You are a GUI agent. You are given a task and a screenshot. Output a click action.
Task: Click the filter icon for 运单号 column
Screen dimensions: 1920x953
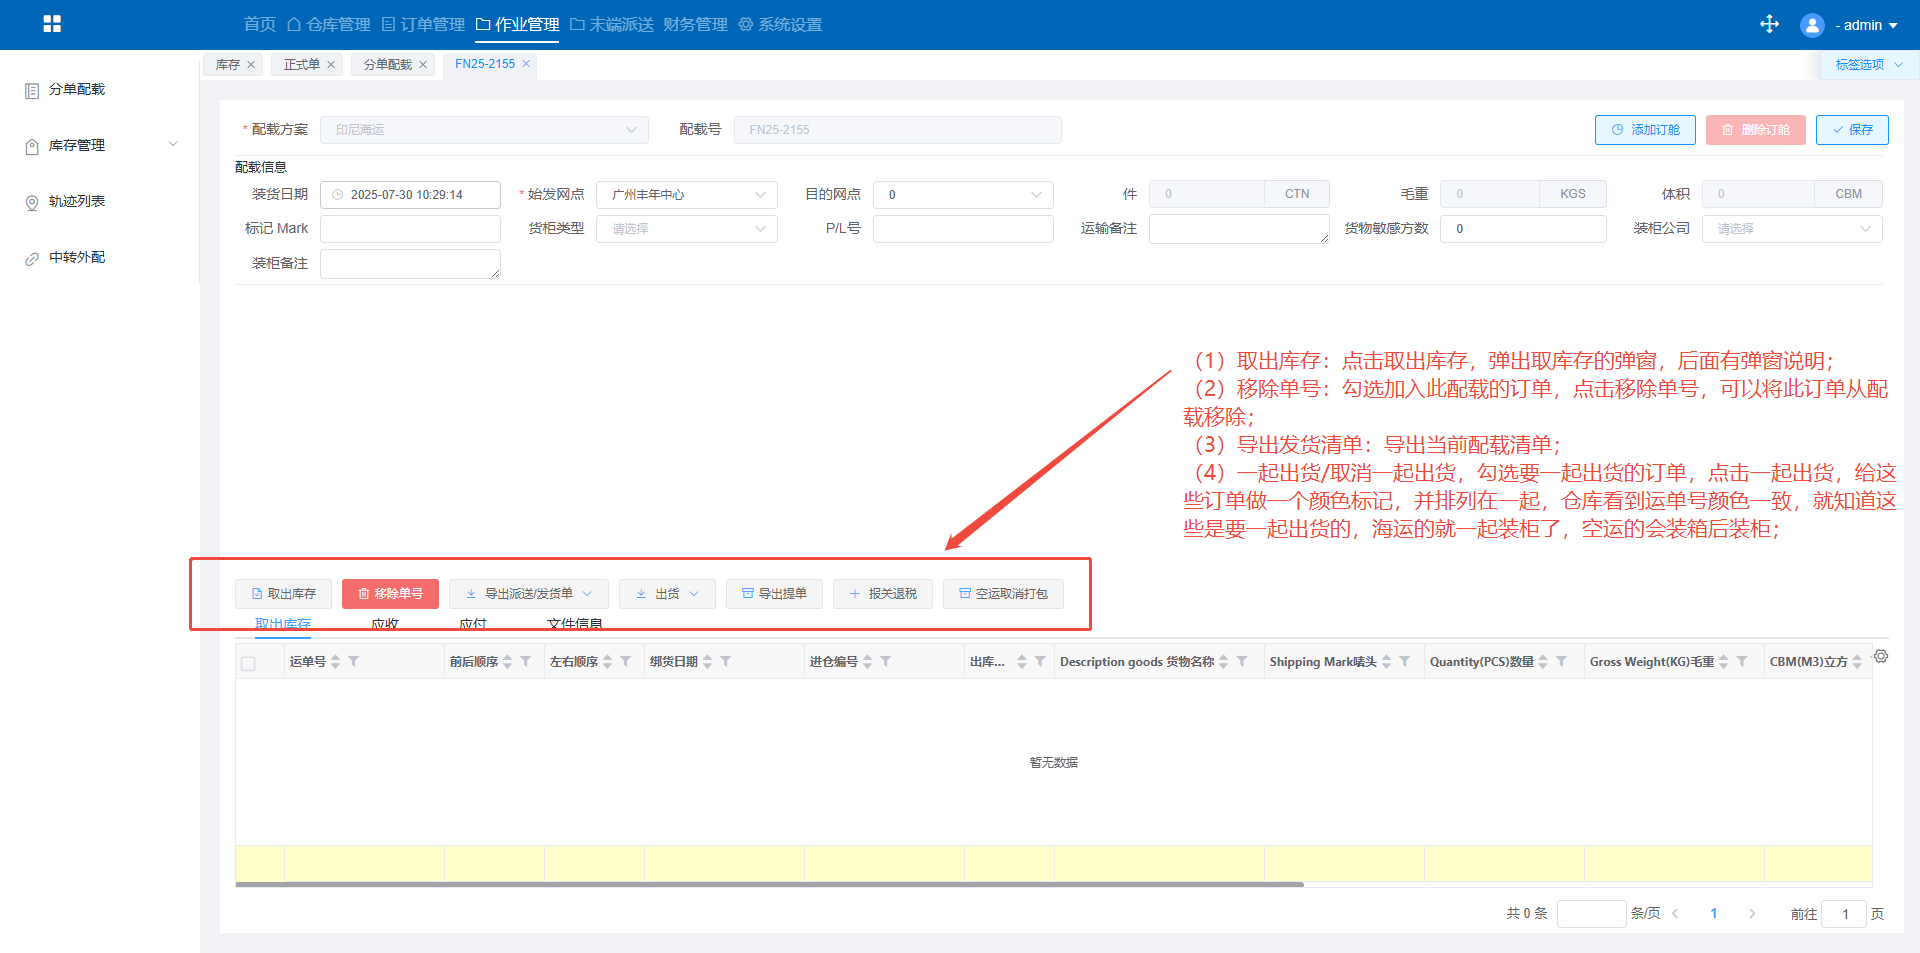coord(354,662)
